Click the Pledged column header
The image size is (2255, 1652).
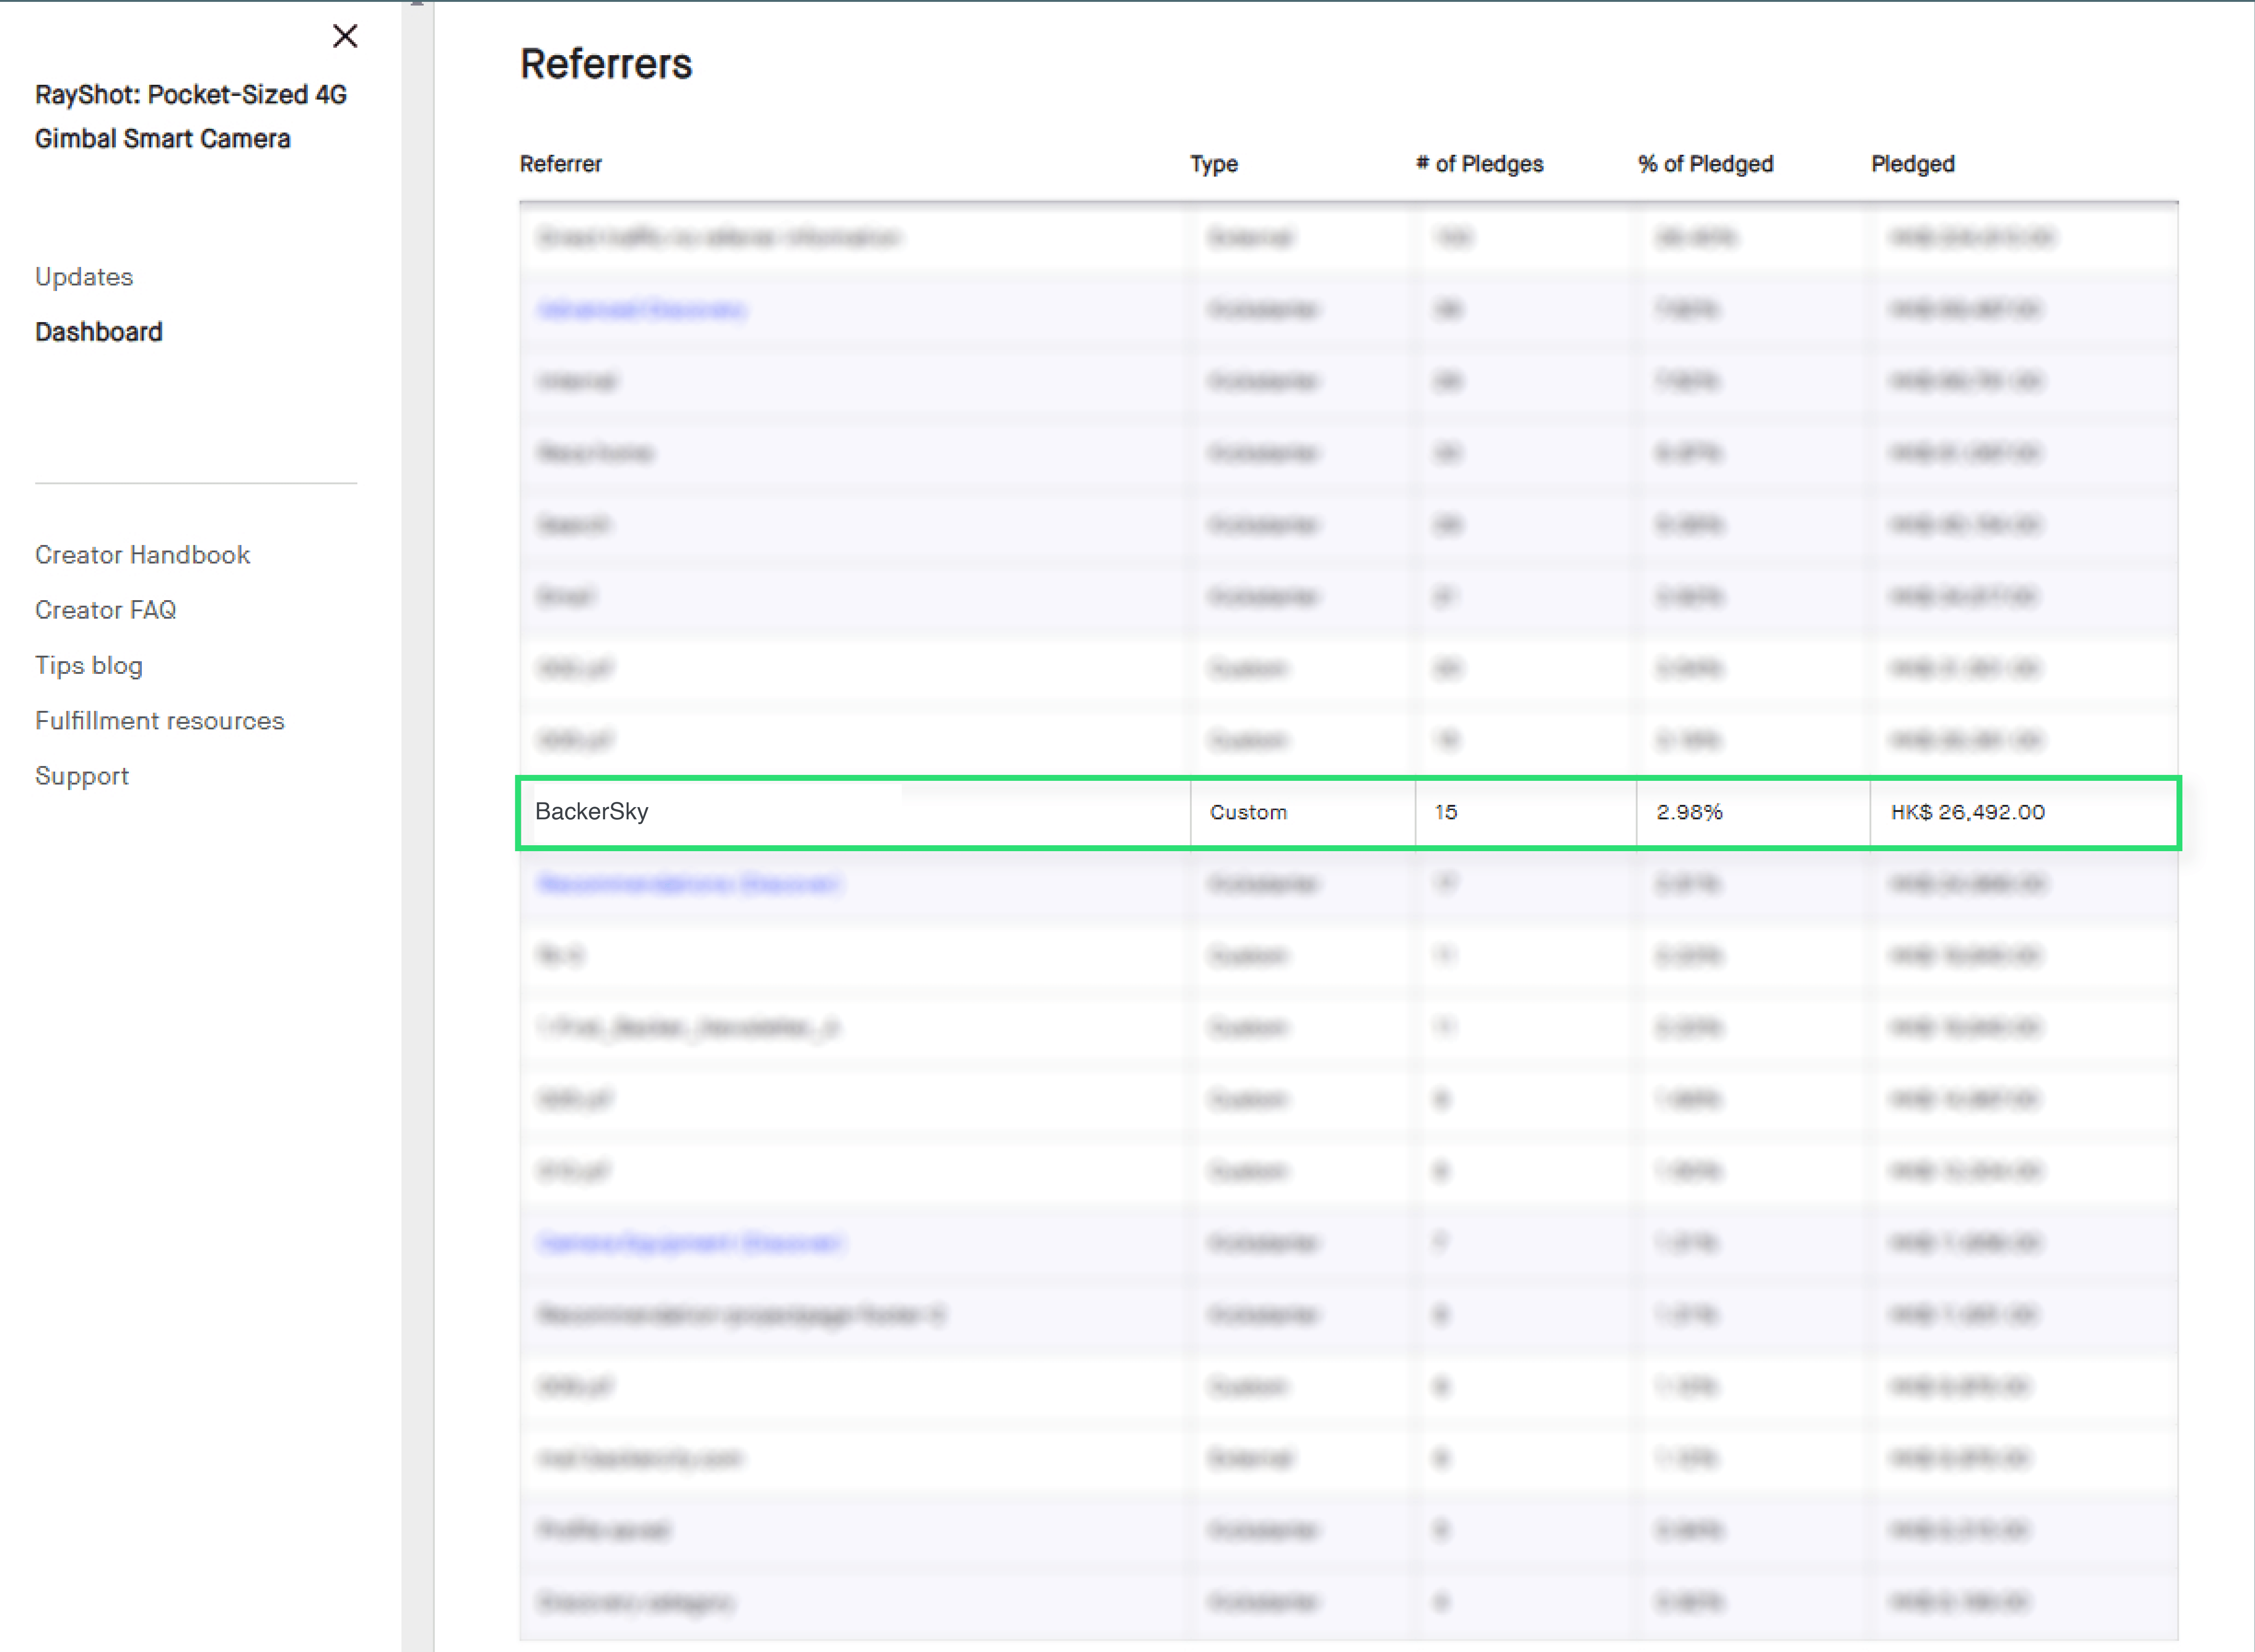(x=1913, y=164)
